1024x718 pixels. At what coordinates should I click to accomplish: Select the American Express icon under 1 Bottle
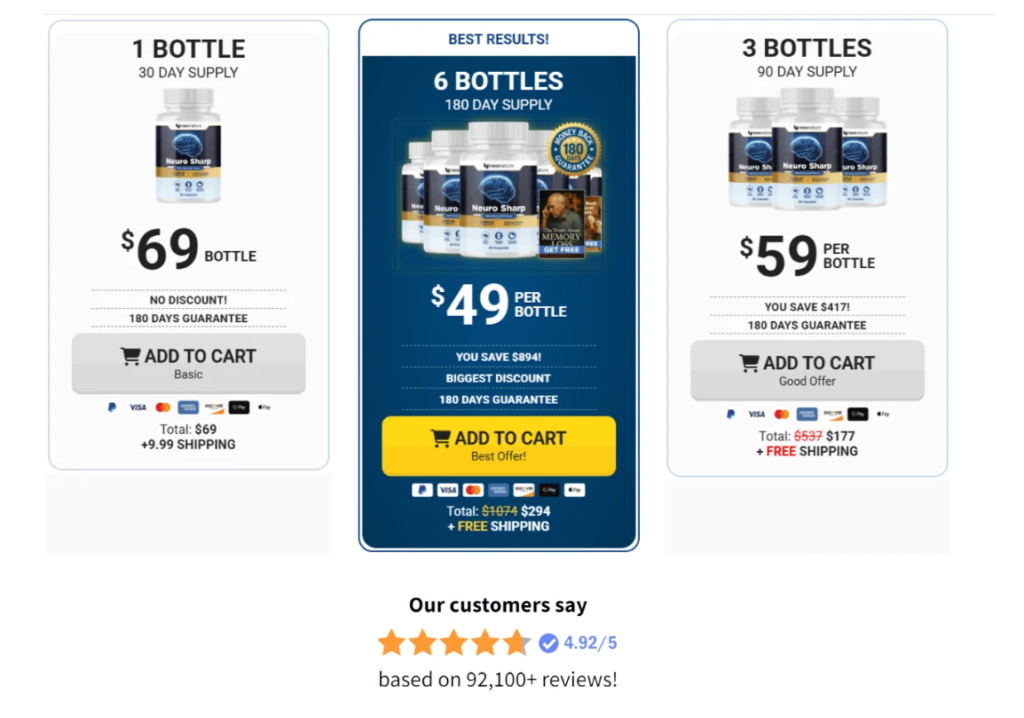pyautogui.click(x=188, y=408)
